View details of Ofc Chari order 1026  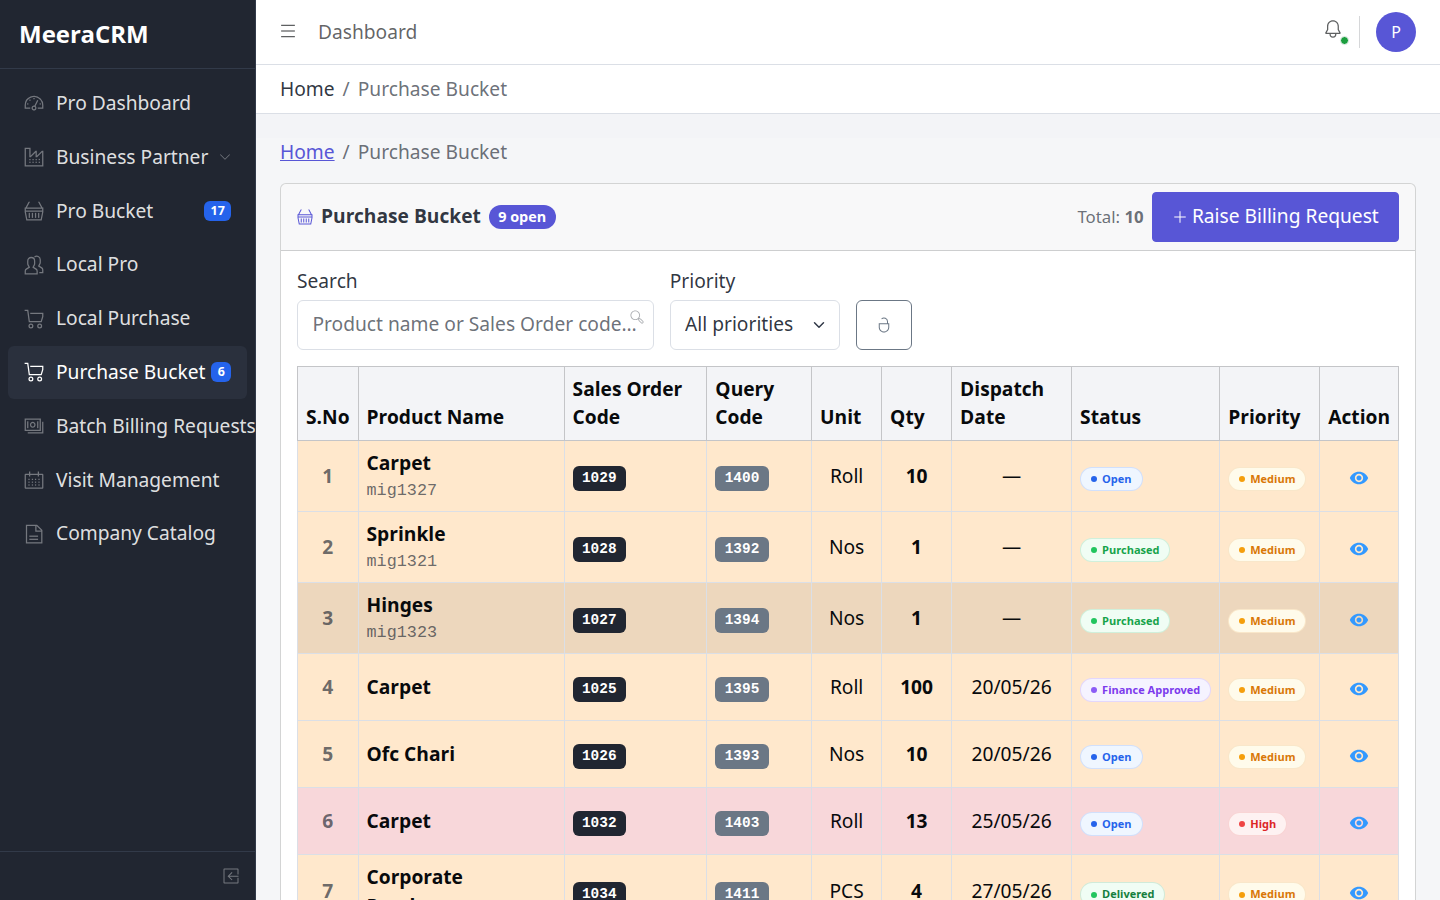point(1358,756)
